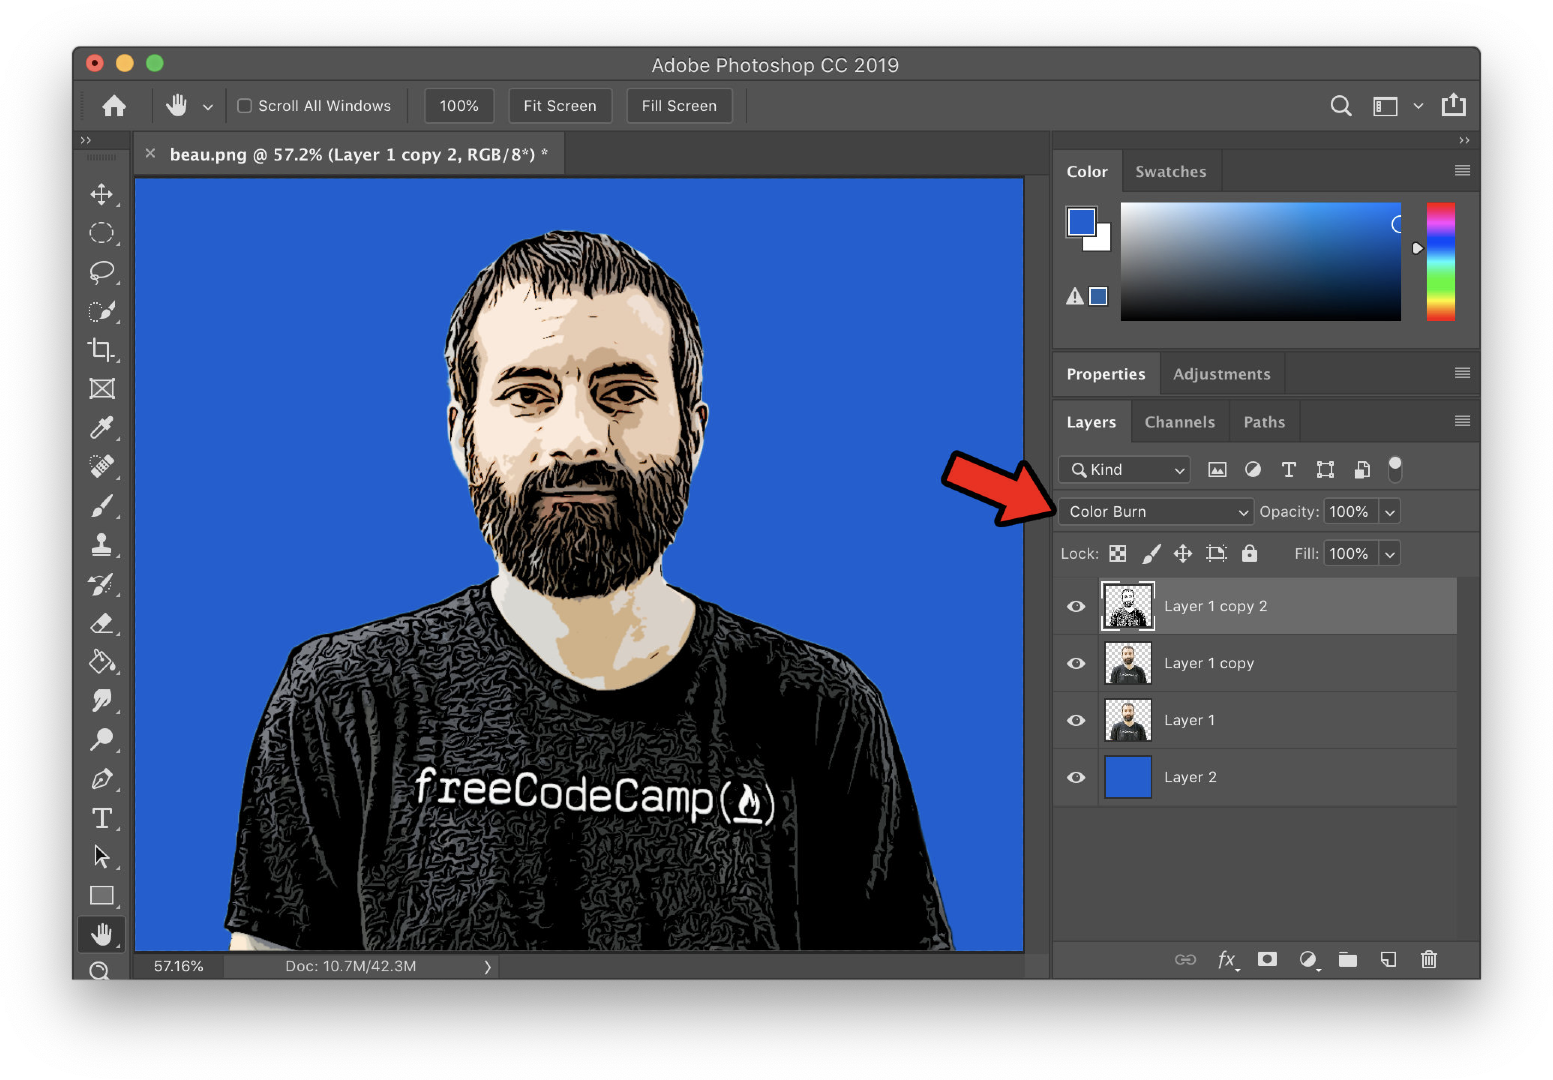Create a new layer icon
The height and width of the screenshot is (1080, 1553).
tap(1388, 960)
